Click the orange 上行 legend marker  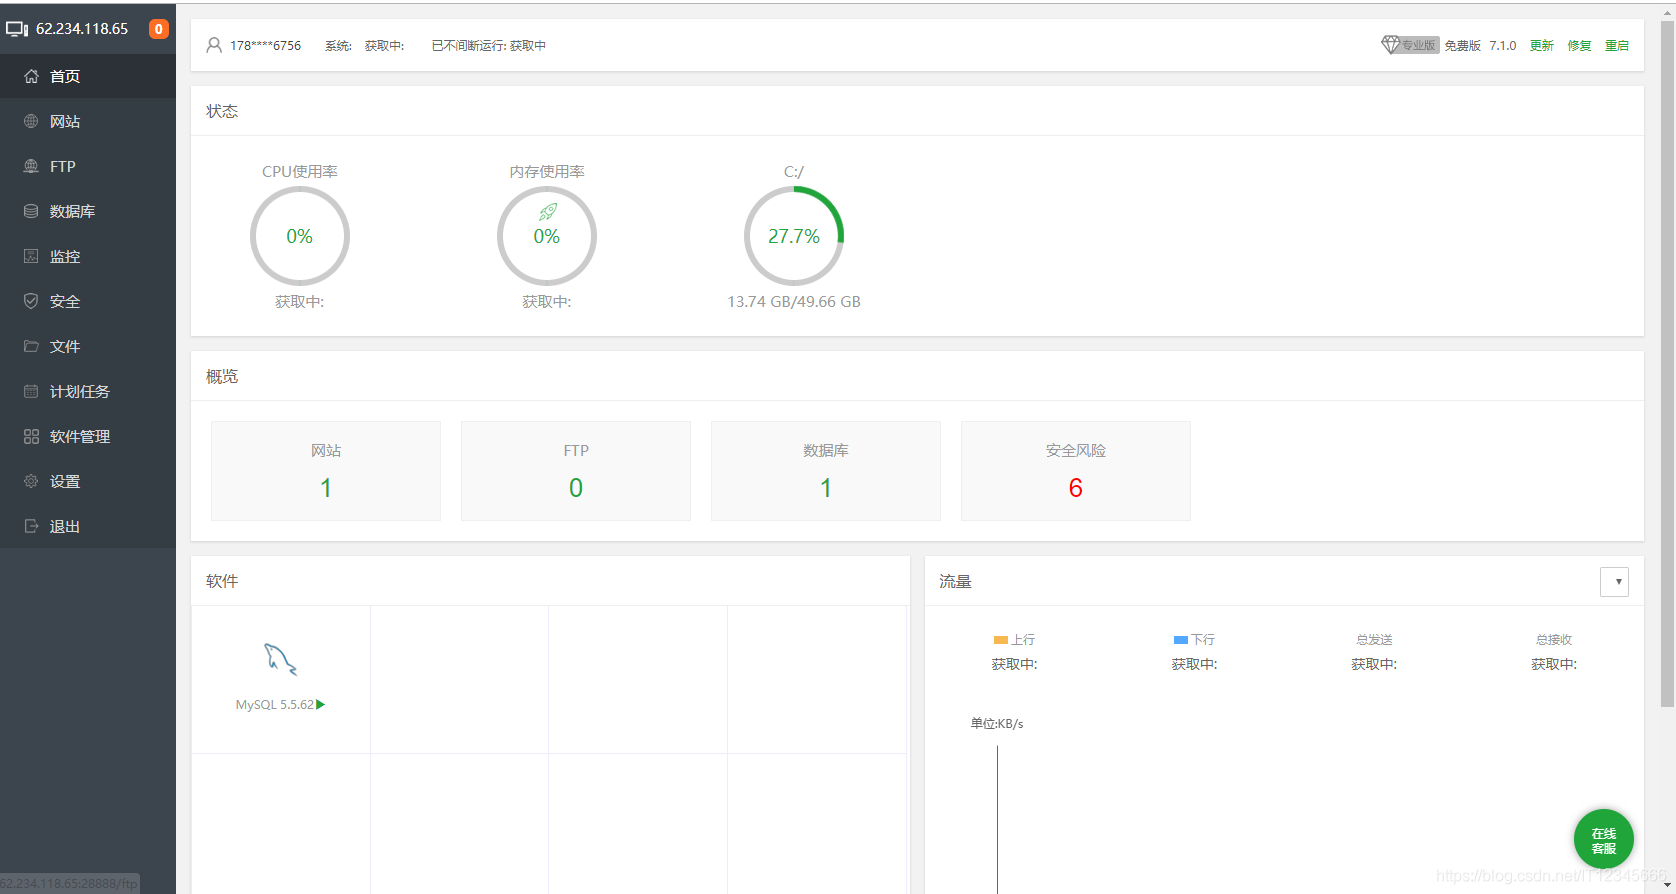[x=1000, y=640]
